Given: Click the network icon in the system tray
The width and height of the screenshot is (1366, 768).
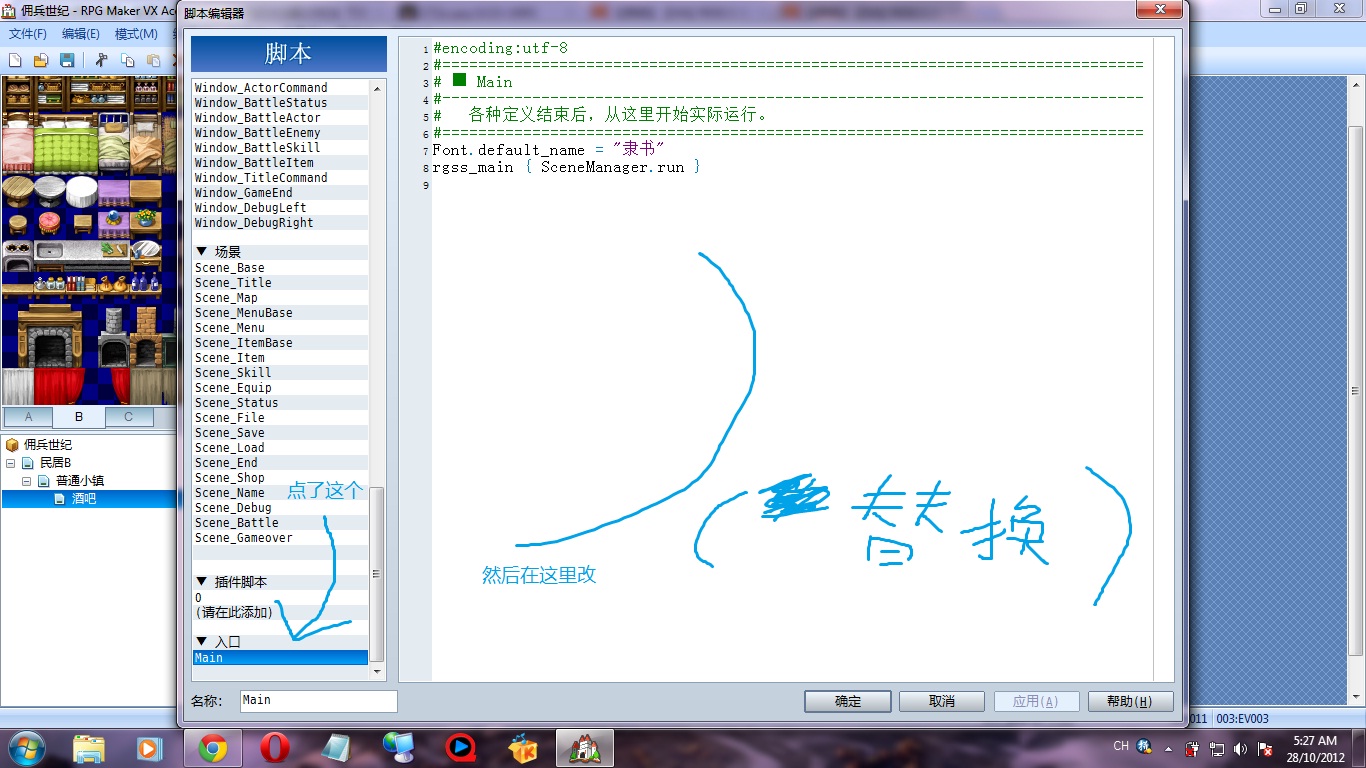Looking at the screenshot, I should point(1217,748).
